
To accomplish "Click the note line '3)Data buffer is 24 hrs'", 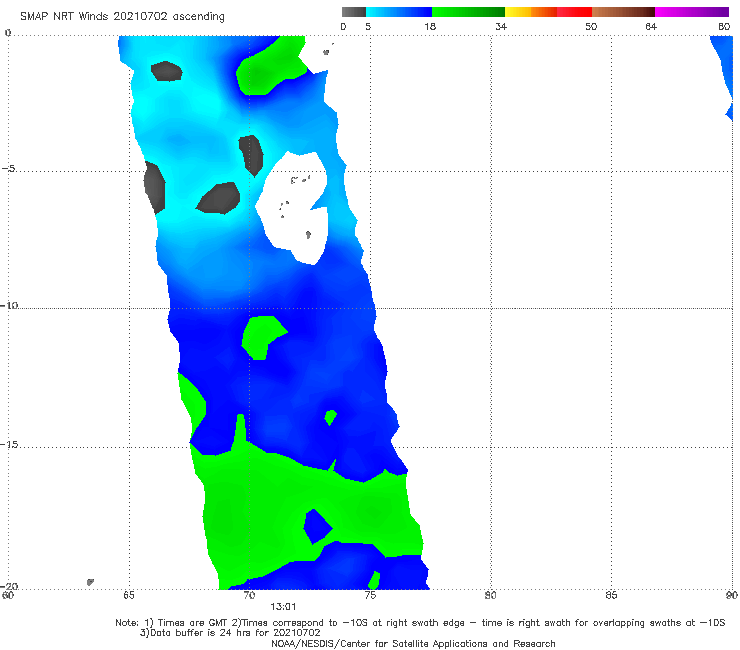I will [230, 633].
